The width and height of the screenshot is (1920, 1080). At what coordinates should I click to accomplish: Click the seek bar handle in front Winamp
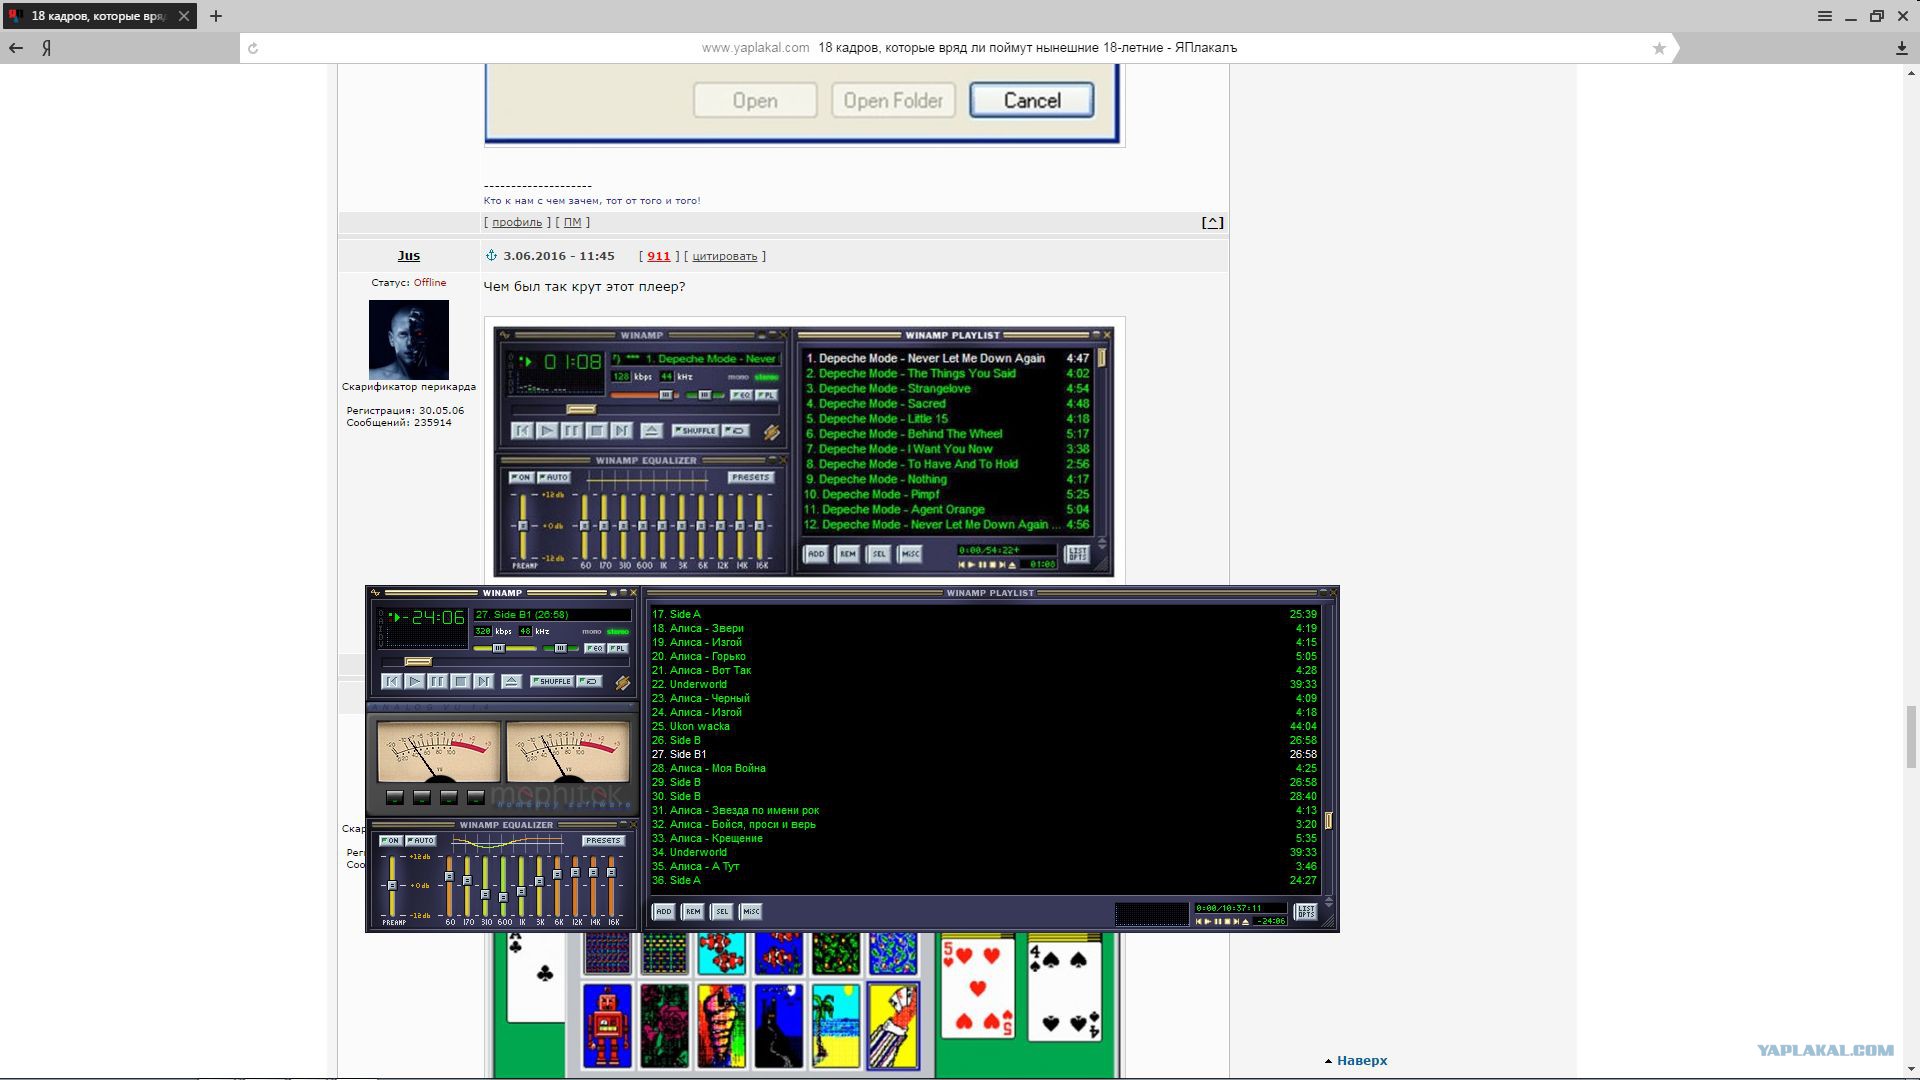[x=418, y=662]
